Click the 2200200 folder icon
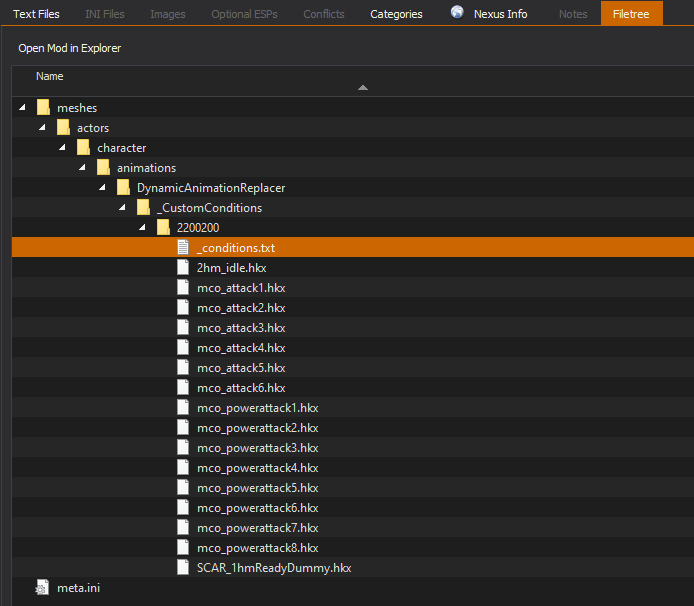The image size is (694, 606). pos(163,228)
